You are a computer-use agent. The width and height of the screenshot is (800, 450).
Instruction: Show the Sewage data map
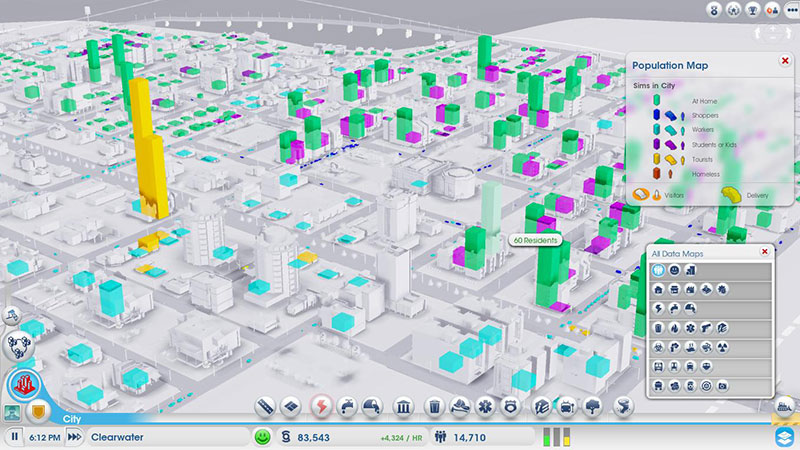690,309
